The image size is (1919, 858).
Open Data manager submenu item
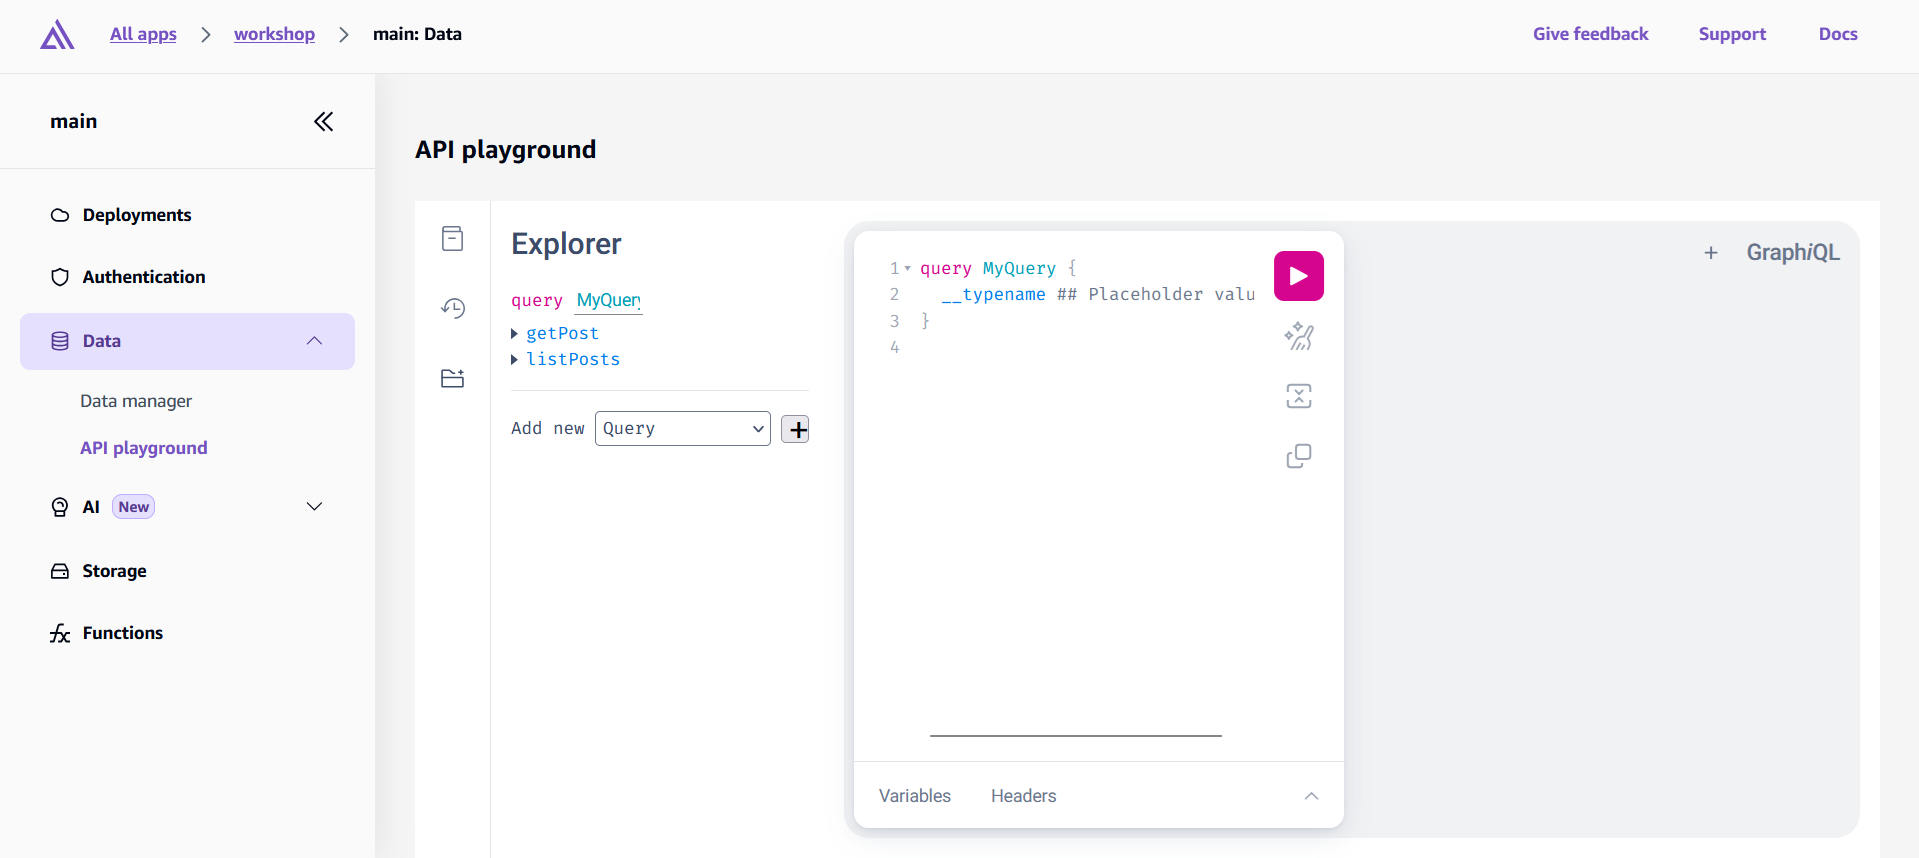tap(136, 401)
